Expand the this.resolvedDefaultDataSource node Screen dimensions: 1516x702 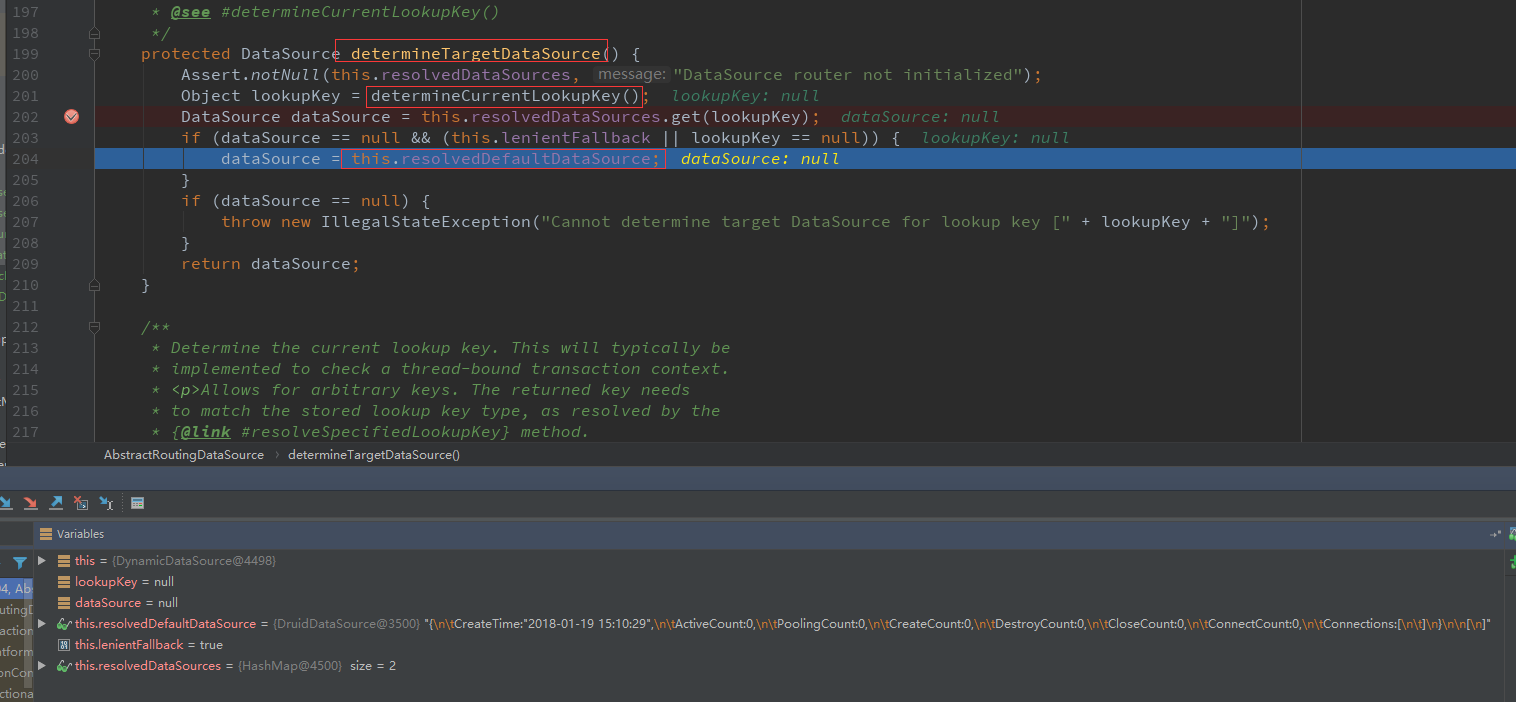click(x=42, y=624)
